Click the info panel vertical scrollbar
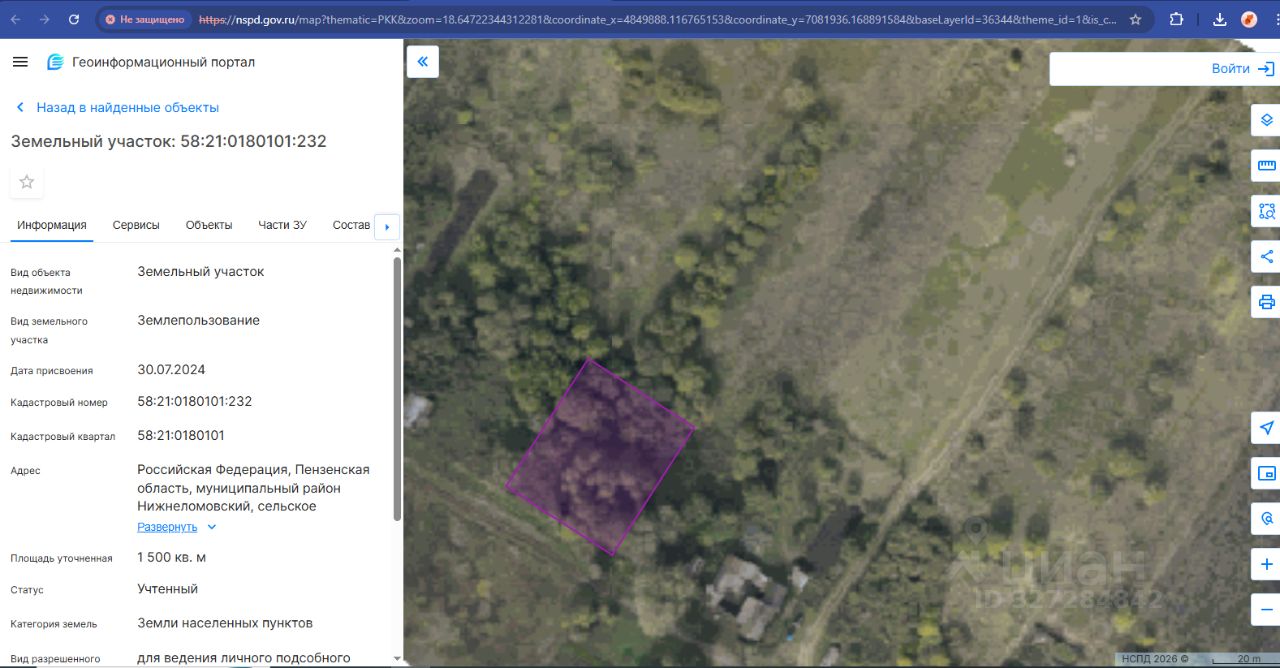 click(x=397, y=388)
